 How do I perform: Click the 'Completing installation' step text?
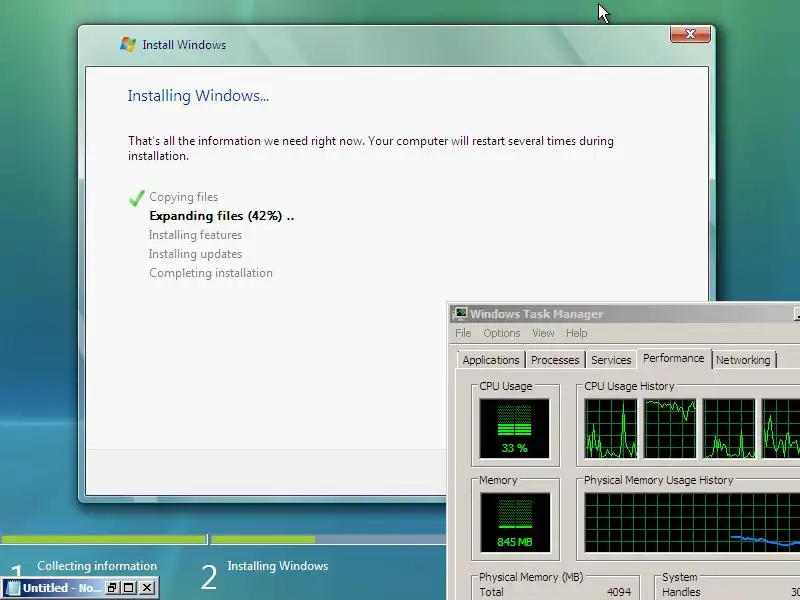coord(211,273)
